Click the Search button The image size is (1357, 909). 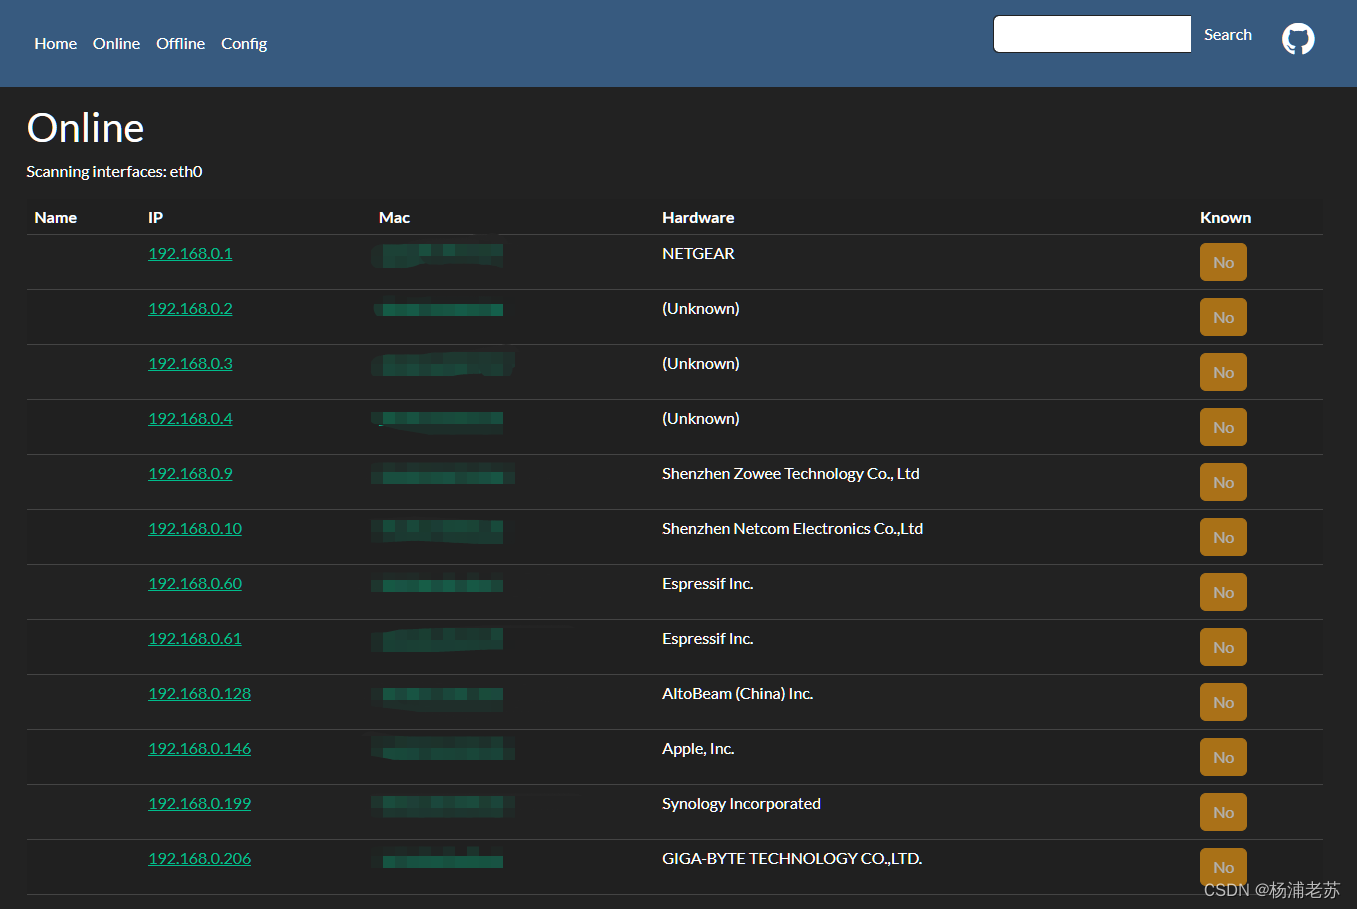[x=1227, y=34]
